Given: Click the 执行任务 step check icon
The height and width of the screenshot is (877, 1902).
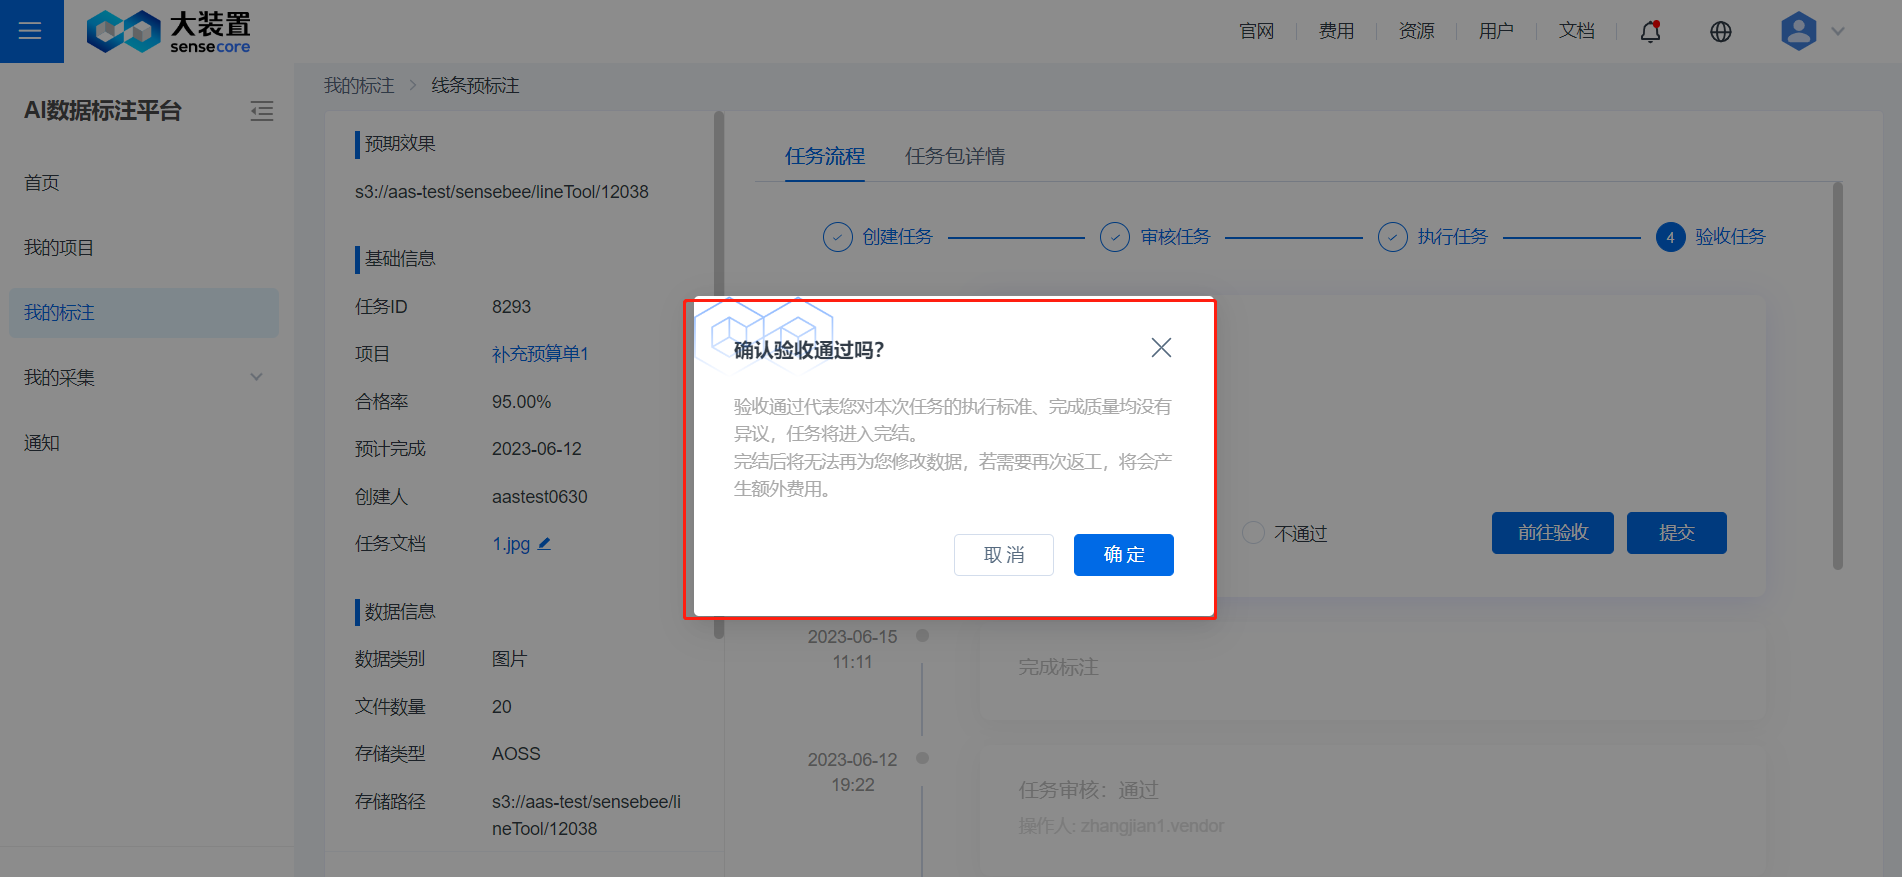Looking at the screenshot, I should point(1393,237).
